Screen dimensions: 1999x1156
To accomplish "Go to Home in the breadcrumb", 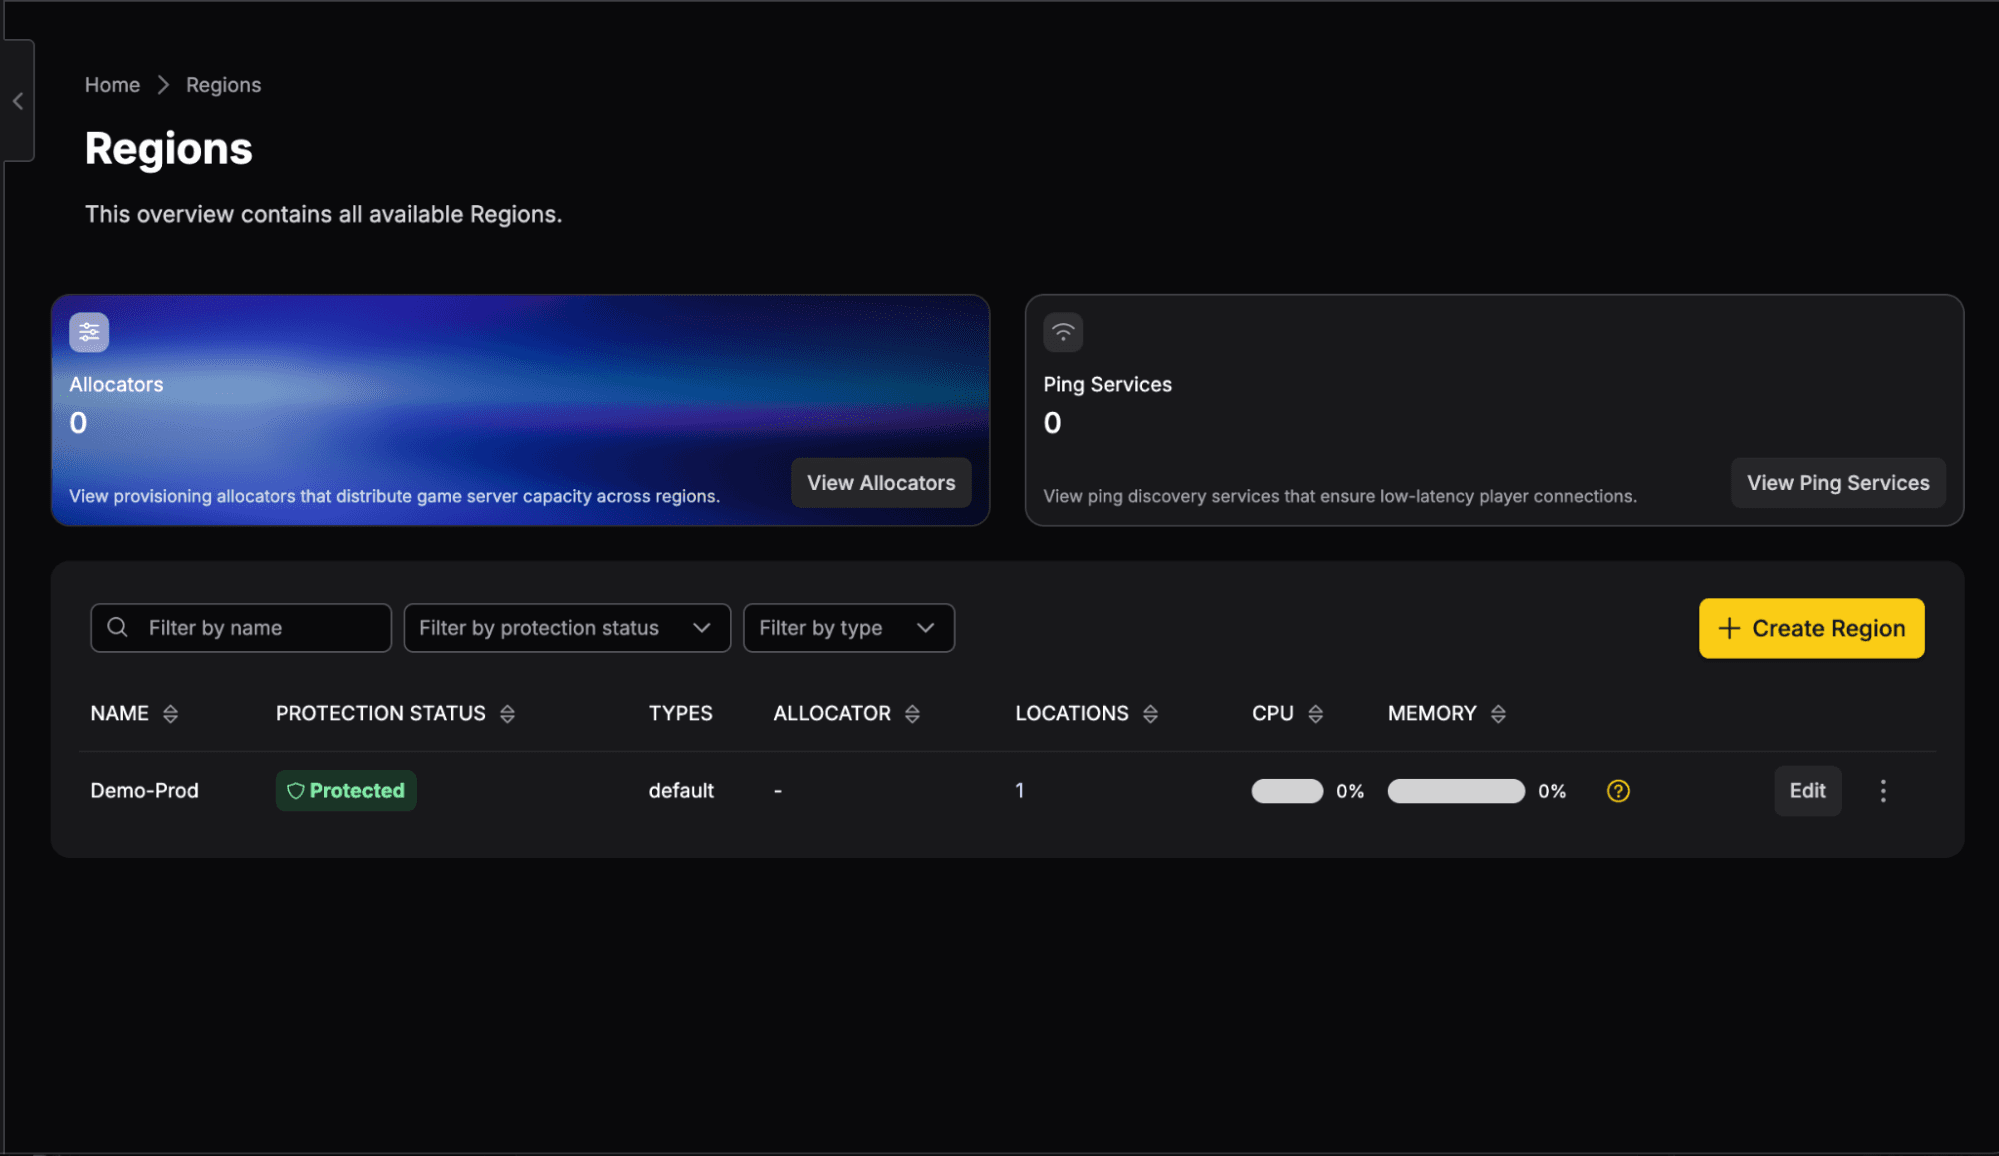I will click(x=112, y=85).
